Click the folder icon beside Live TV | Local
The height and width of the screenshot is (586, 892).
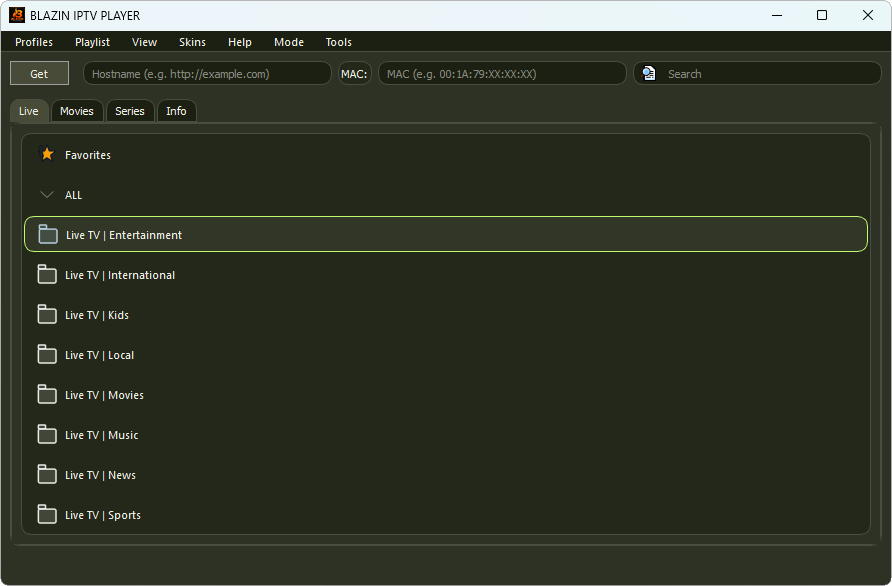pyautogui.click(x=47, y=354)
